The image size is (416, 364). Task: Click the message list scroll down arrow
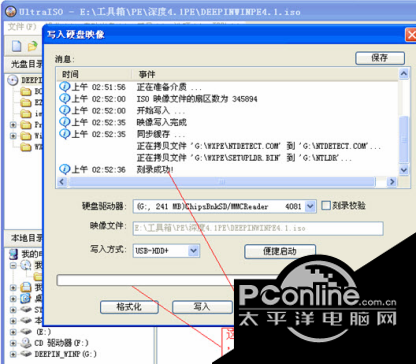[x=404, y=170]
